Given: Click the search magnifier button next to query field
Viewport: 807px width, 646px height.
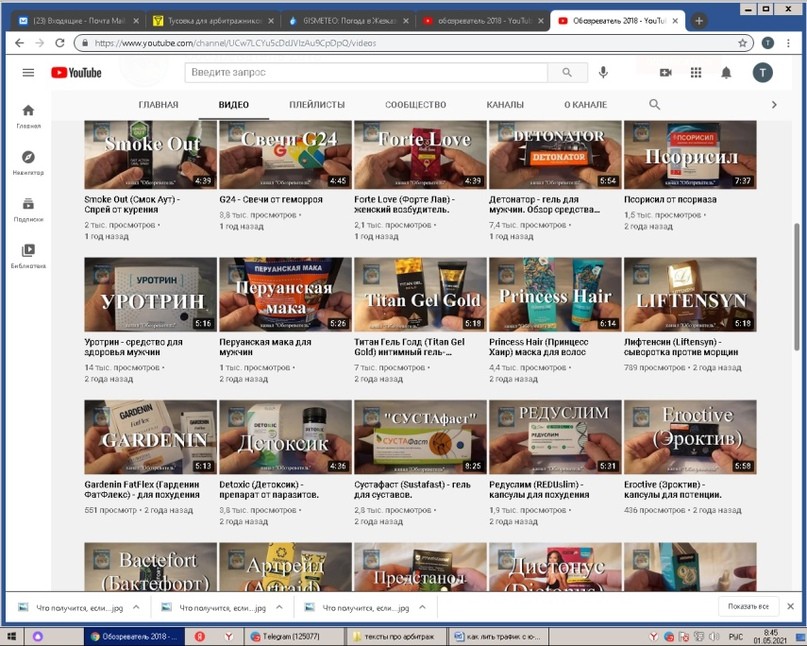Looking at the screenshot, I should pyautogui.click(x=567, y=73).
